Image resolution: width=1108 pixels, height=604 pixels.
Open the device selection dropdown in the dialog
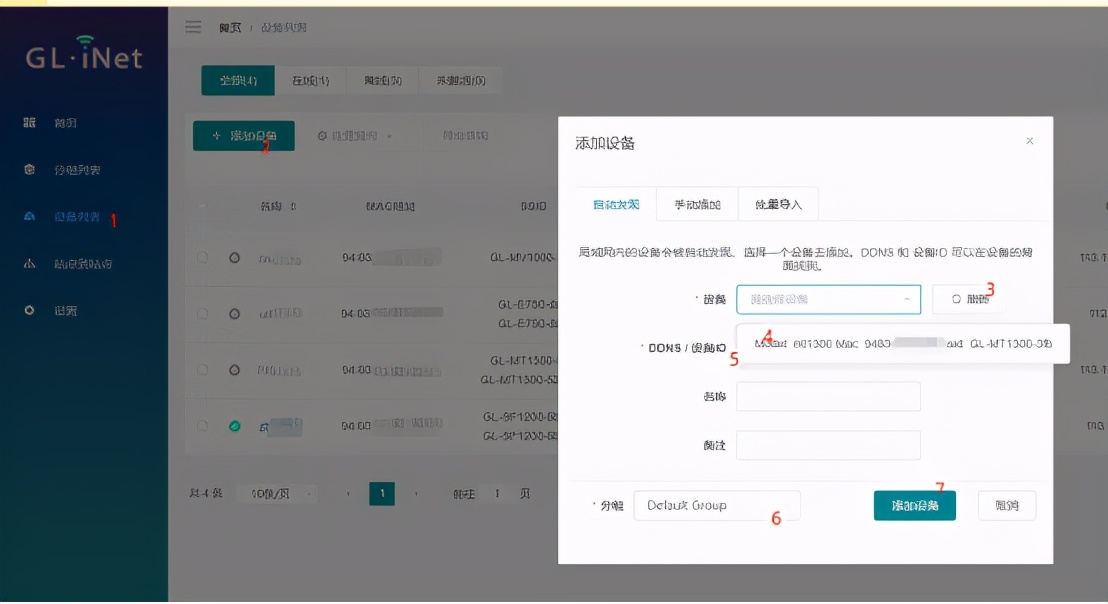click(828, 299)
